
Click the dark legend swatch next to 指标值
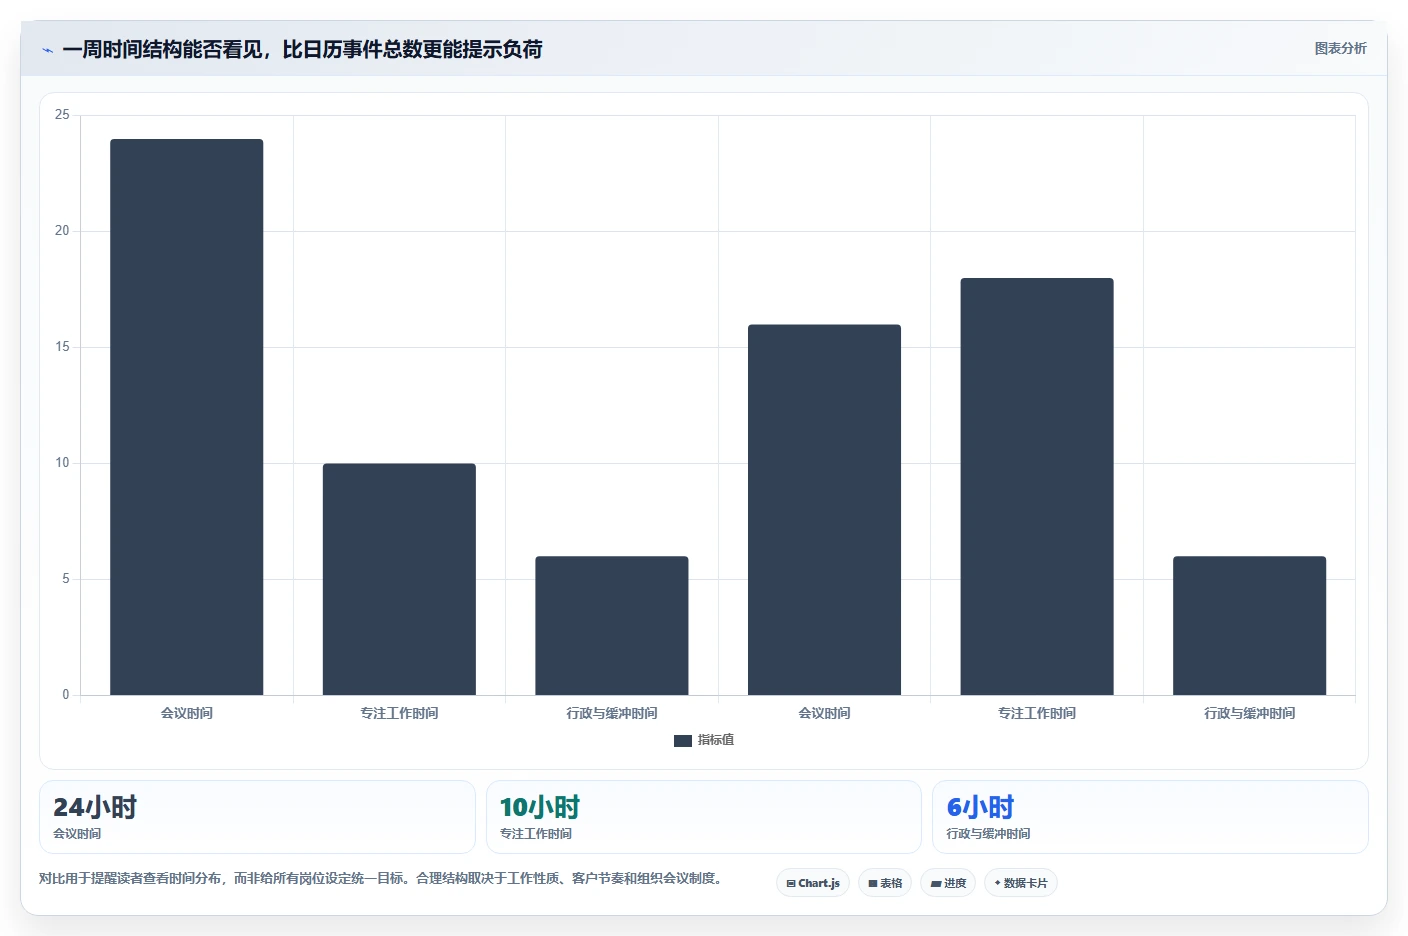click(683, 741)
